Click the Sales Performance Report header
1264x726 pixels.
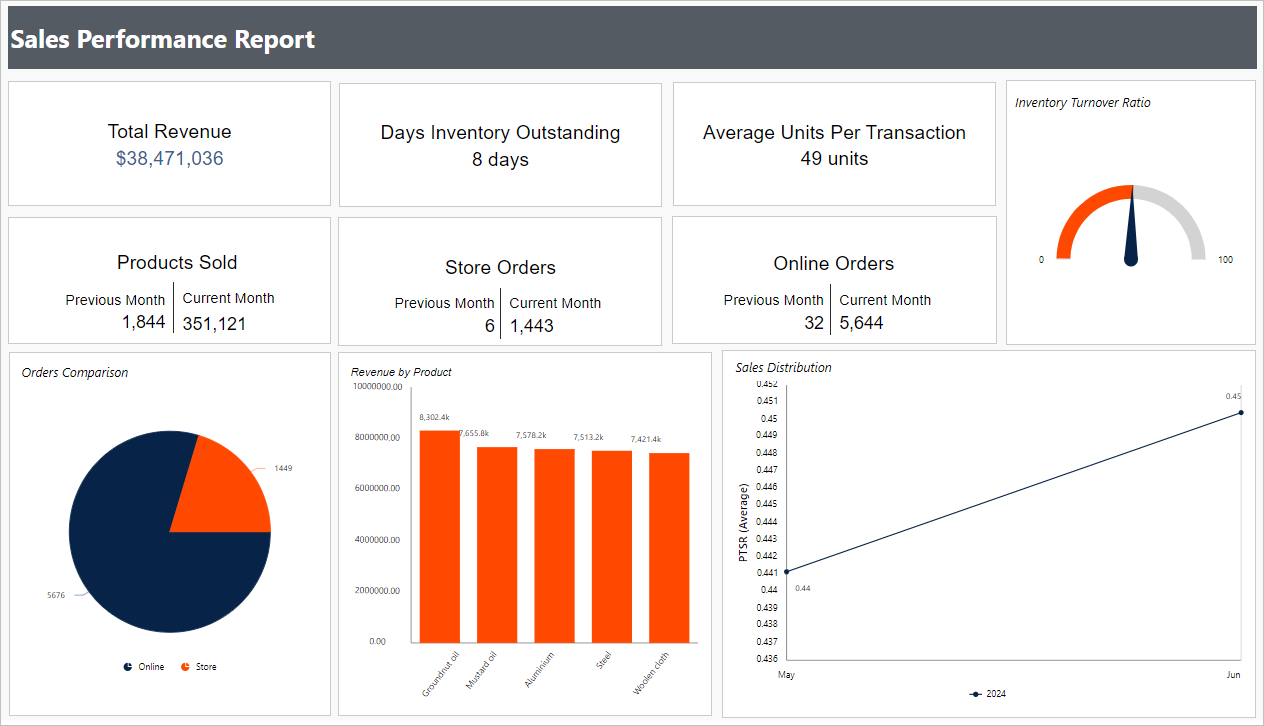point(163,39)
